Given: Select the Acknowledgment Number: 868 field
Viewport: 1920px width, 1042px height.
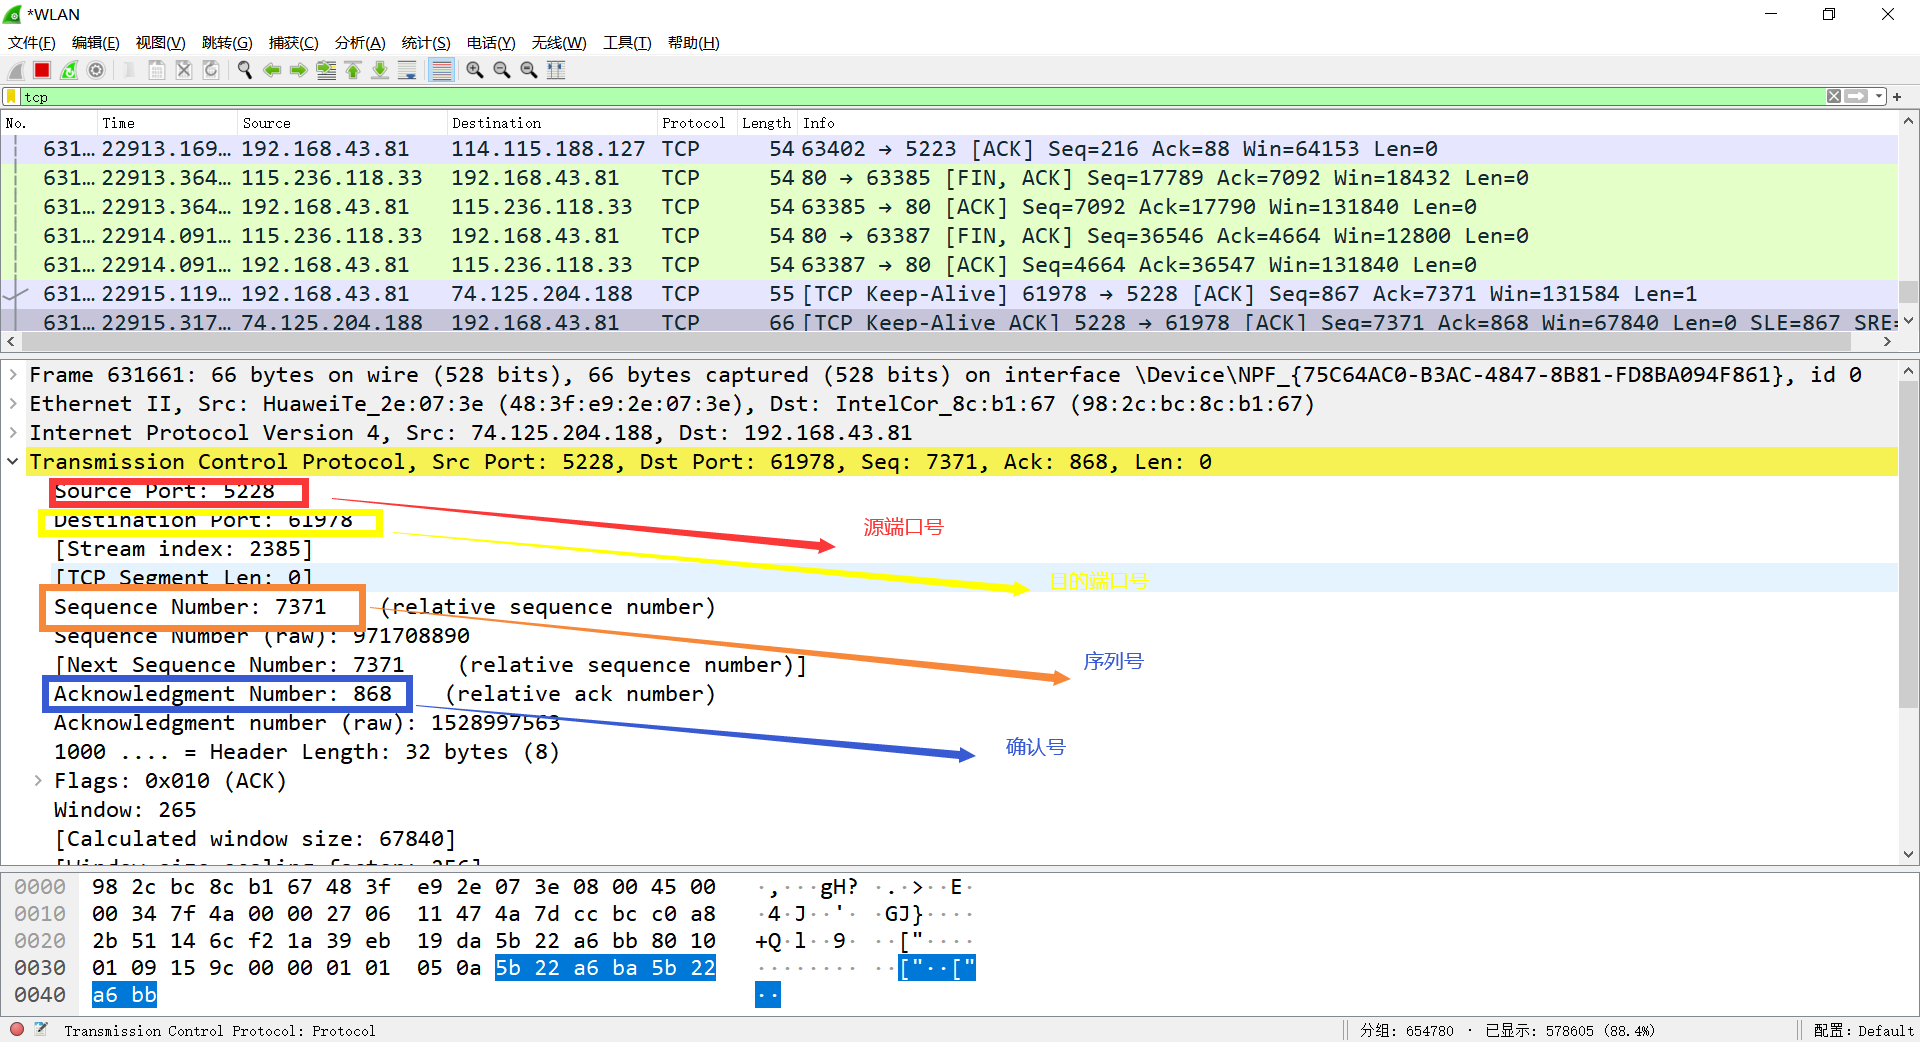Looking at the screenshot, I should click(x=223, y=694).
